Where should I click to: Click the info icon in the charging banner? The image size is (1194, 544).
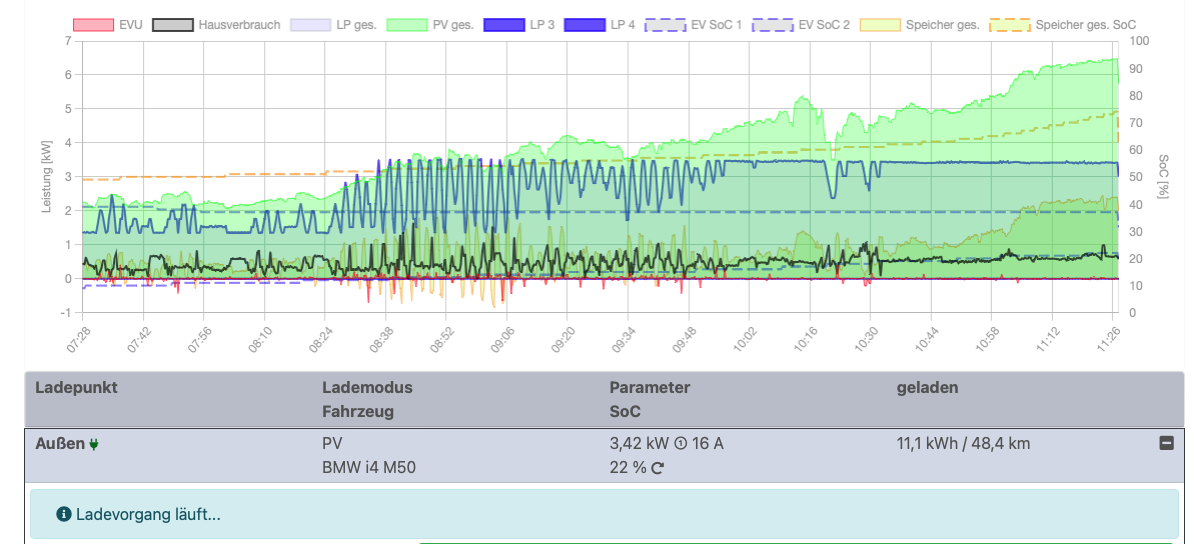[64, 514]
